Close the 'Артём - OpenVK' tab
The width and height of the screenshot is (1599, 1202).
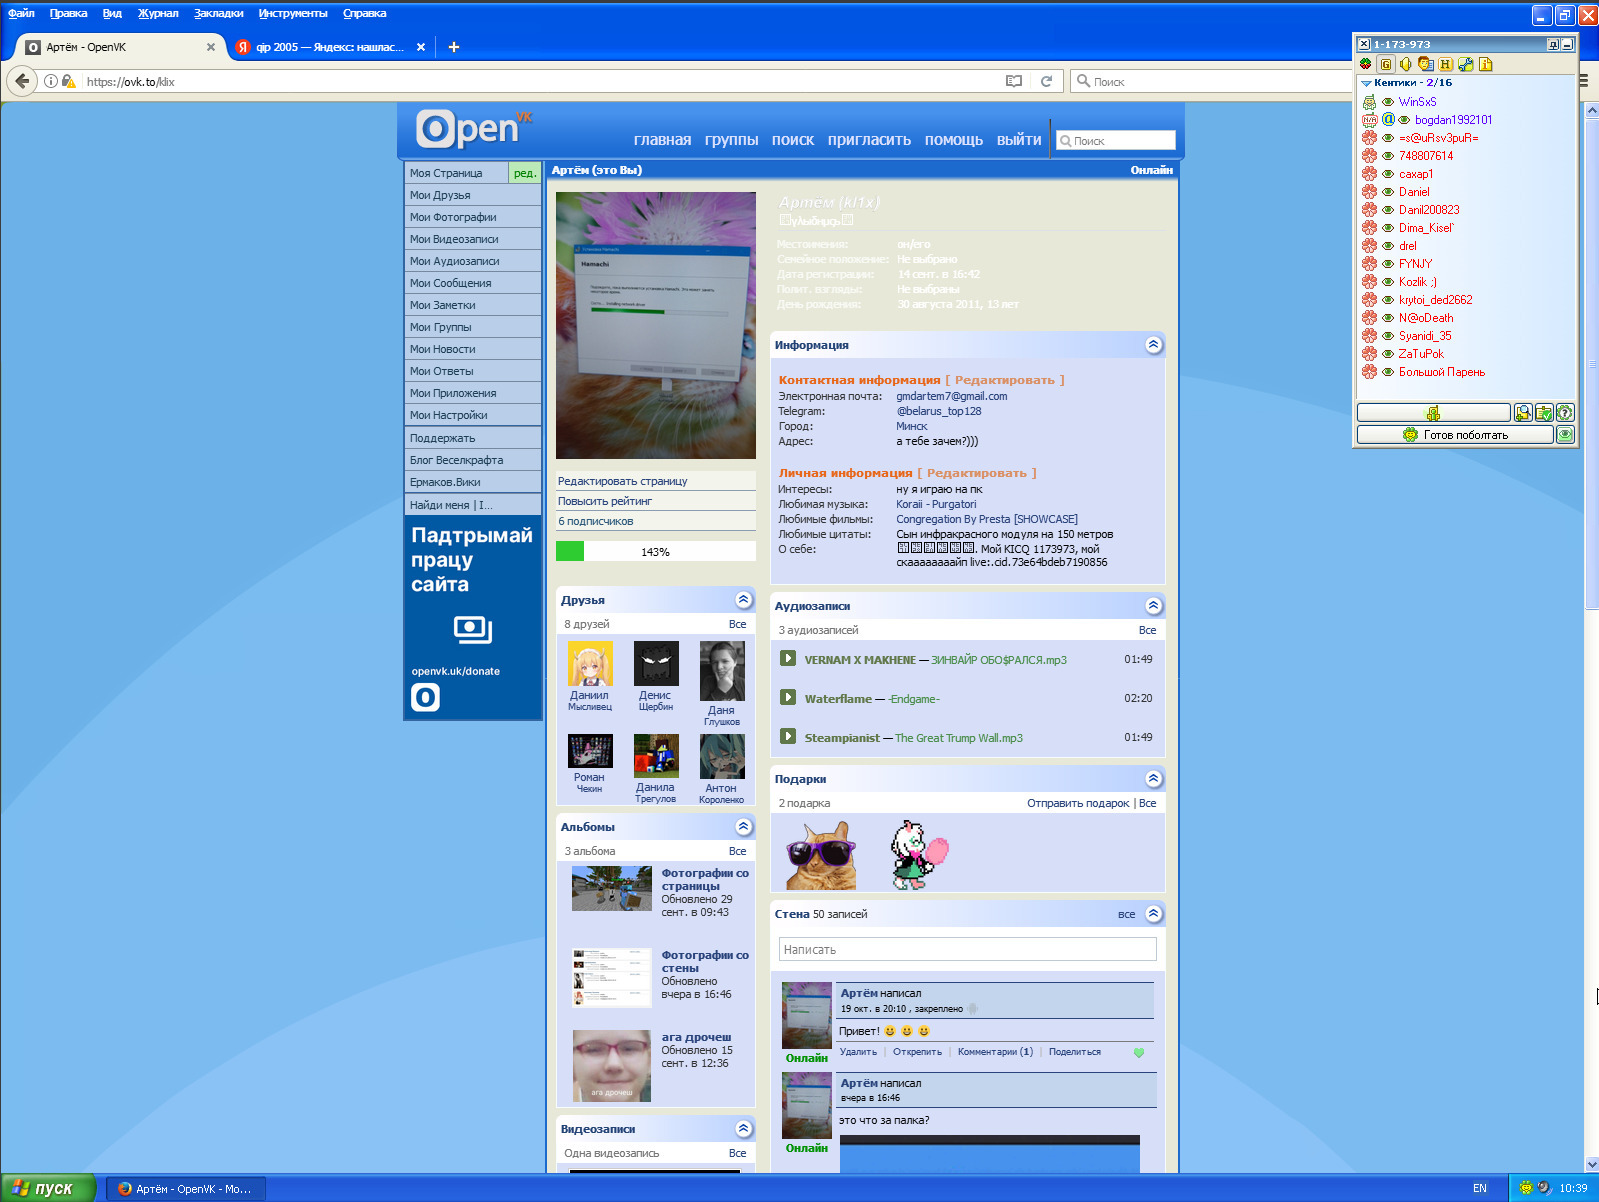point(211,47)
